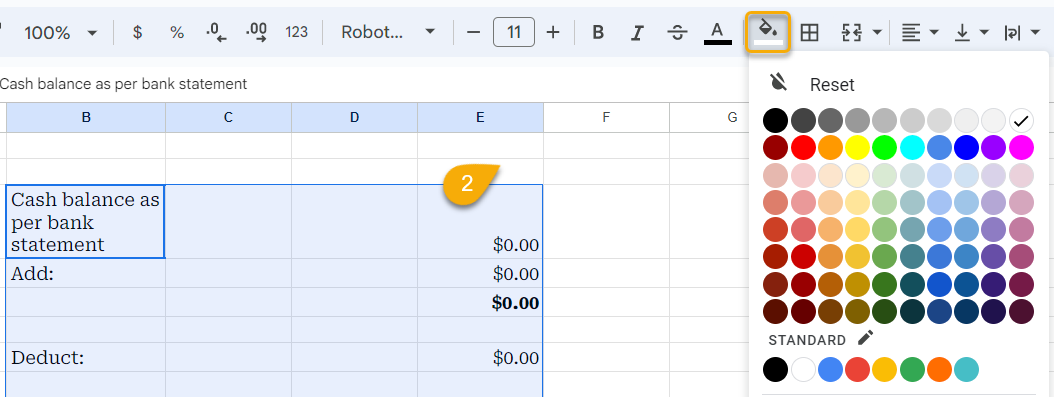Pick the standard orange swatch

(939, 369)
